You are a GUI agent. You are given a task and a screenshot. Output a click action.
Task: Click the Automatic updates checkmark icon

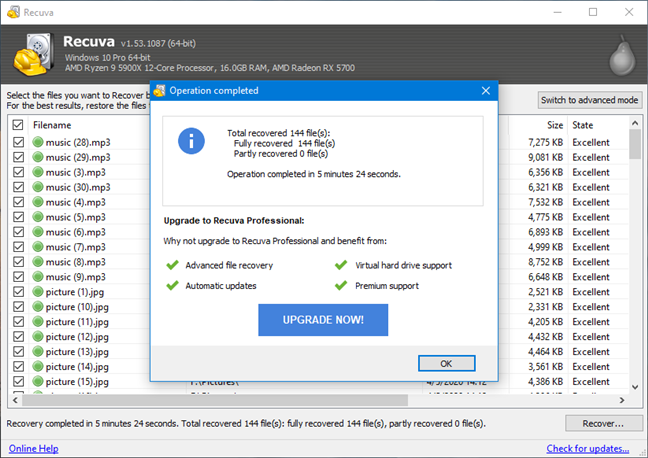pyautogui.click(x=173, y=286)
